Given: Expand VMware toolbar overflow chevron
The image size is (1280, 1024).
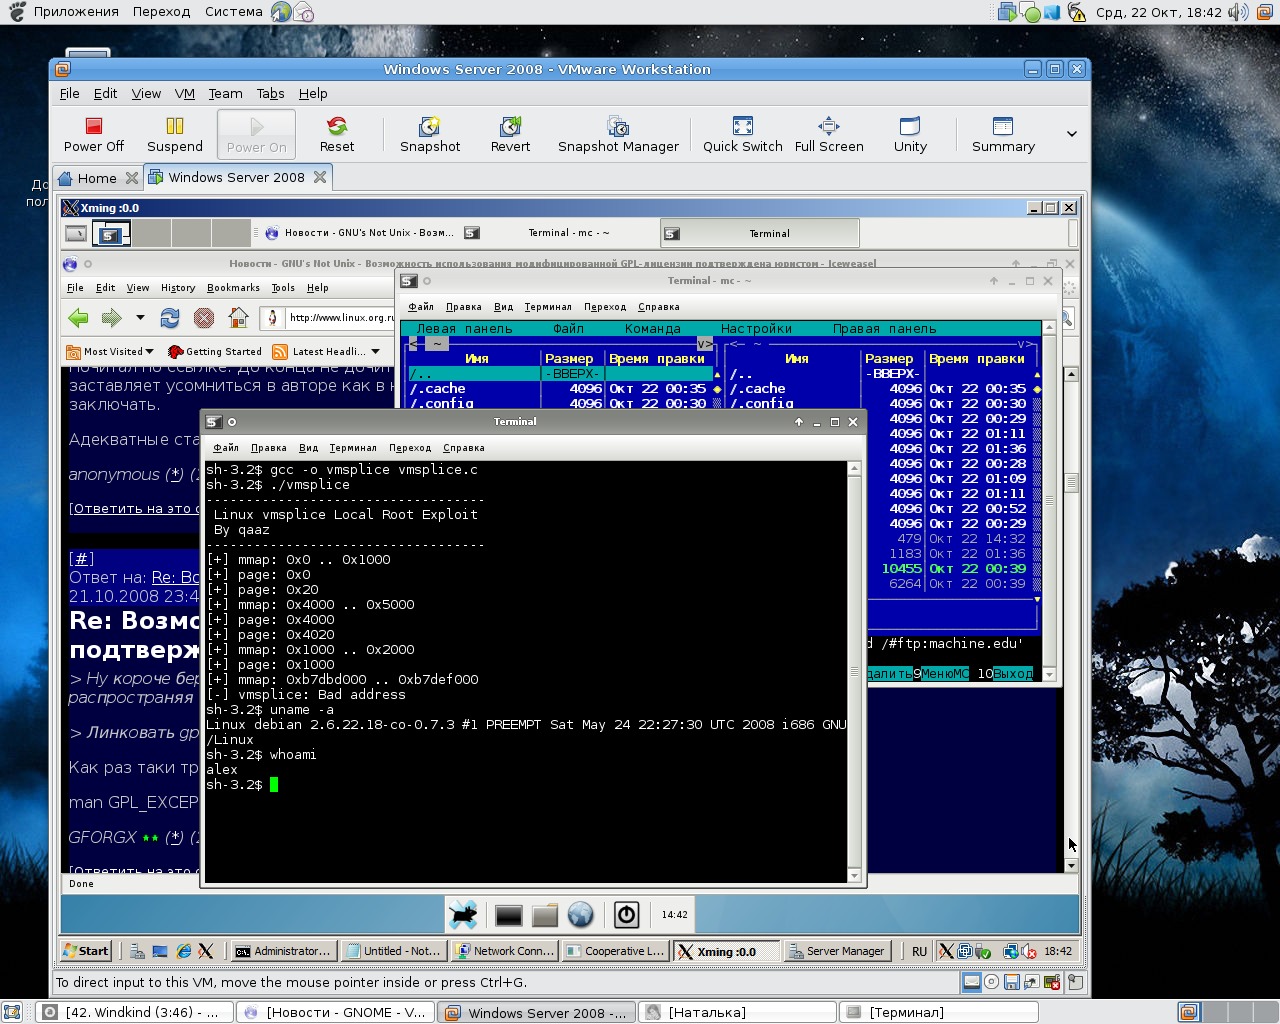Looking at the screenshot, I should [1071, 134].
